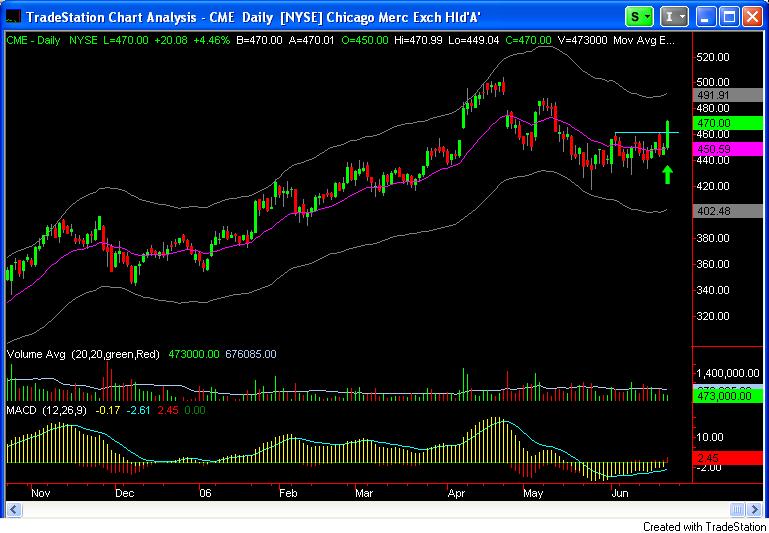Click the Dec label on time axis

click(123, 493)
